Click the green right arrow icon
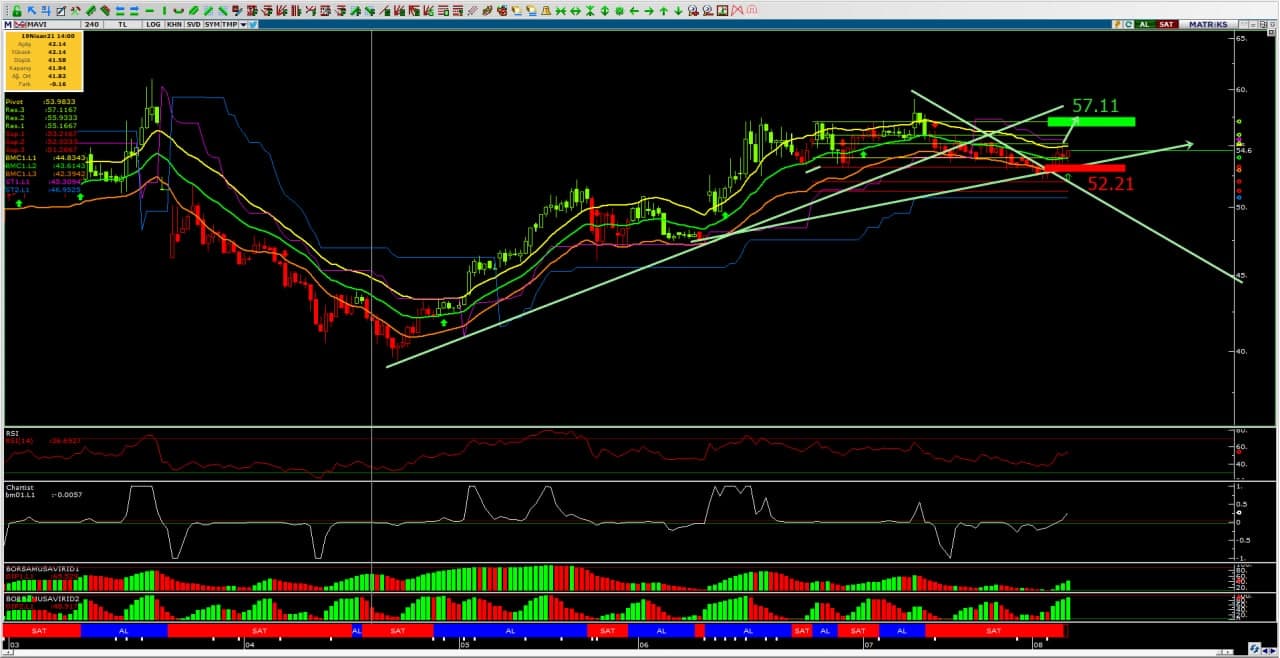The width and height of the screenshot is (1280, 658). [648, 10]
